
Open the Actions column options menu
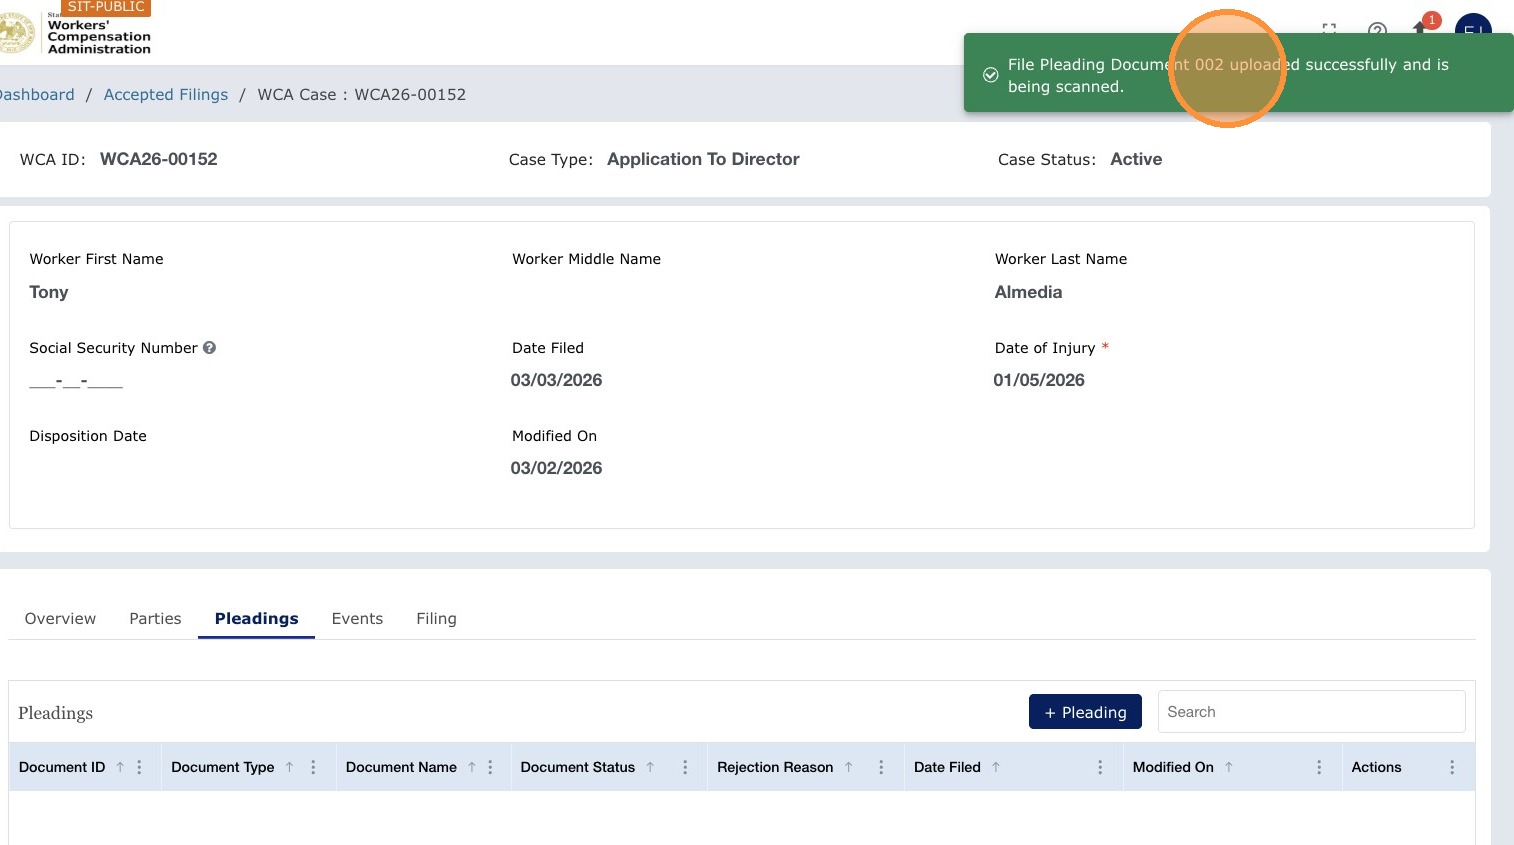click(x=1452, y=767)
